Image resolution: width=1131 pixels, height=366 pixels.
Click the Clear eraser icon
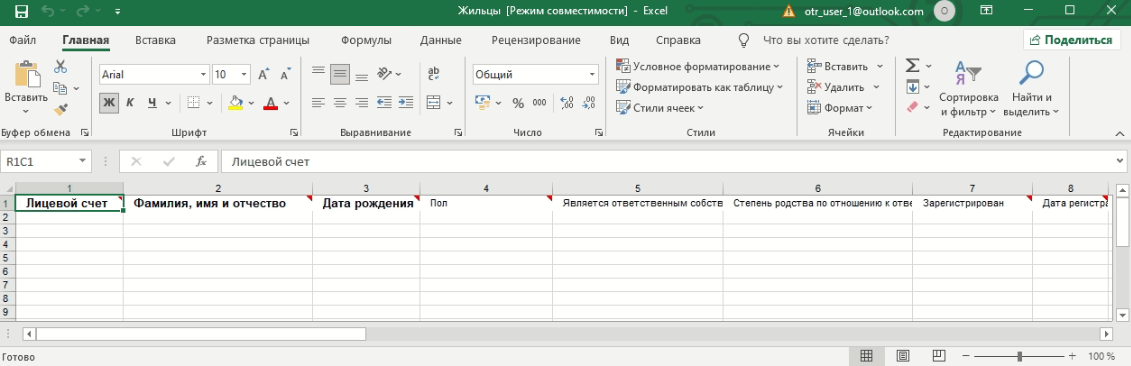coord(912,108)
